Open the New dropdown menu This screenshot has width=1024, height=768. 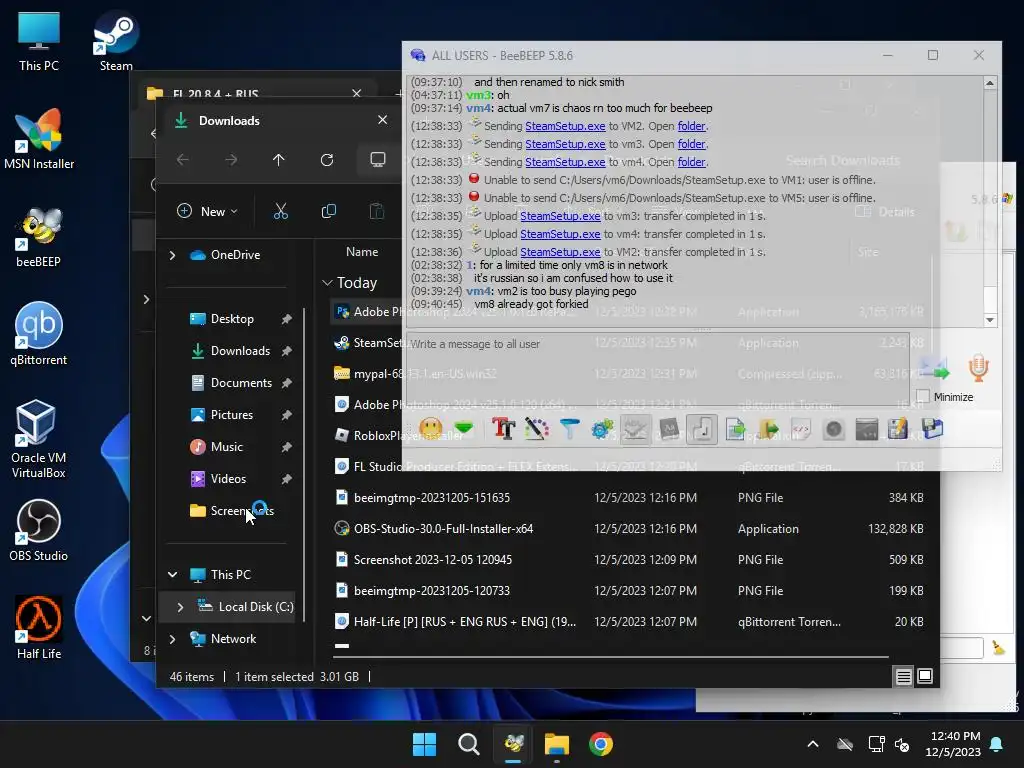(207, 211)
